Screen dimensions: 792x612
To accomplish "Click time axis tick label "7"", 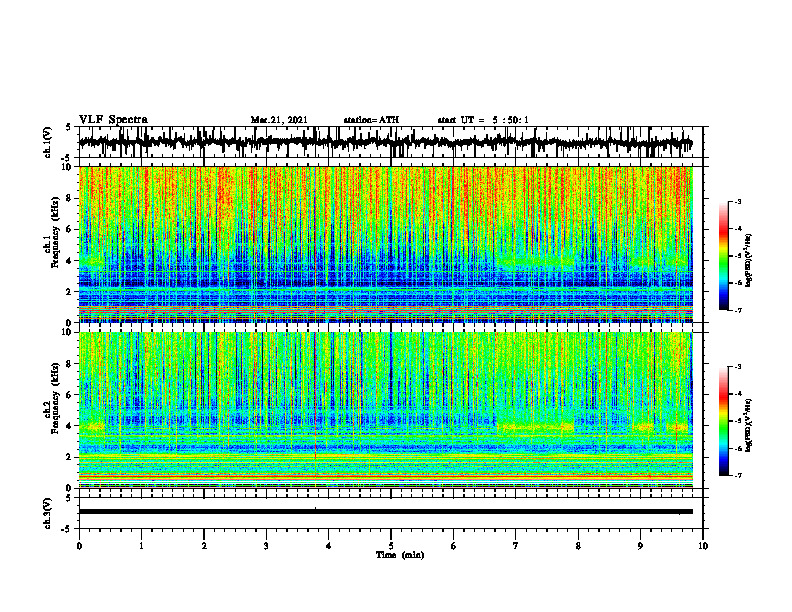I will [x=516, y=546].
